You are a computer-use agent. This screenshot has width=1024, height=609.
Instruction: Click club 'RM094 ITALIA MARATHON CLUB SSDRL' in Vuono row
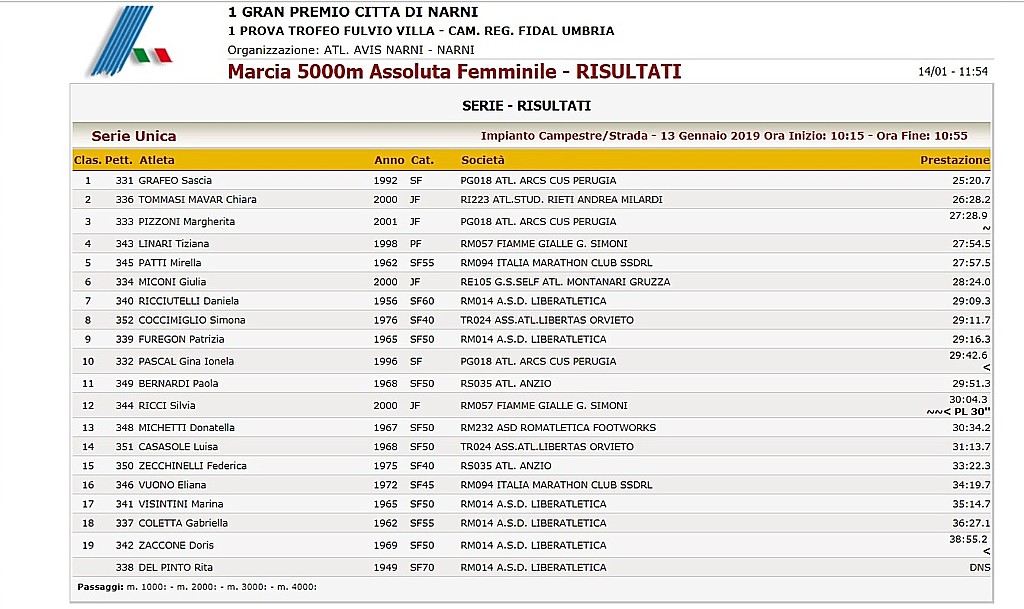pos(556,484)
